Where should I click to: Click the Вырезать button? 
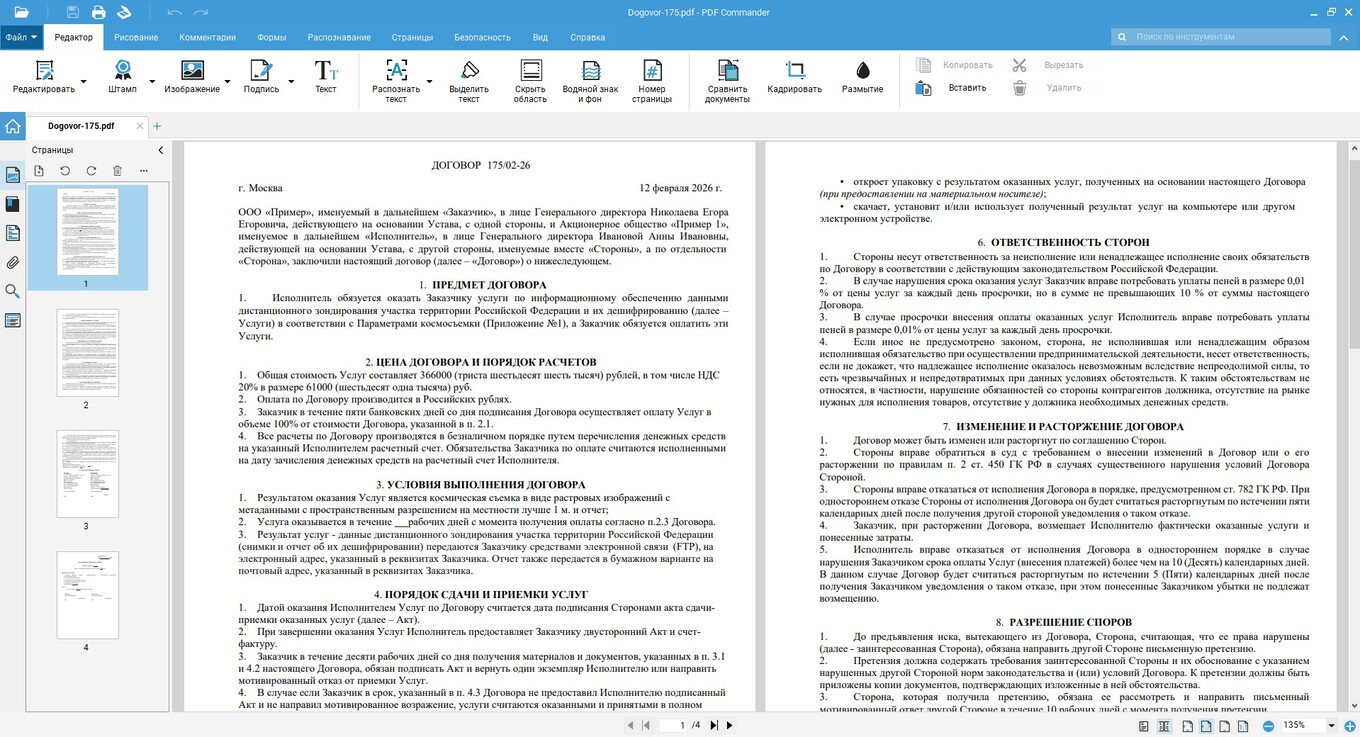tap(1047, 65)
